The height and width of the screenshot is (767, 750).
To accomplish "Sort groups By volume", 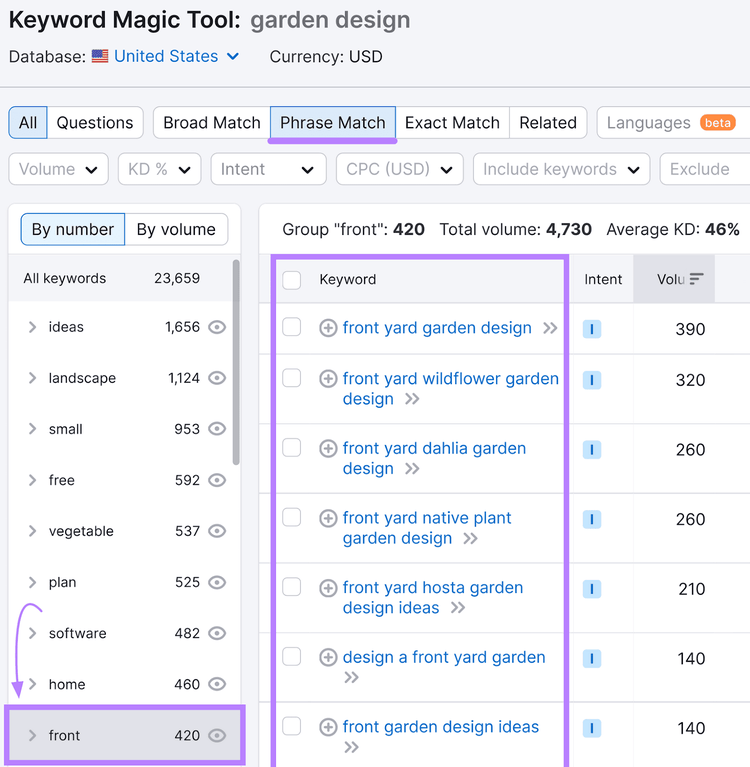I will click(176, 229).
